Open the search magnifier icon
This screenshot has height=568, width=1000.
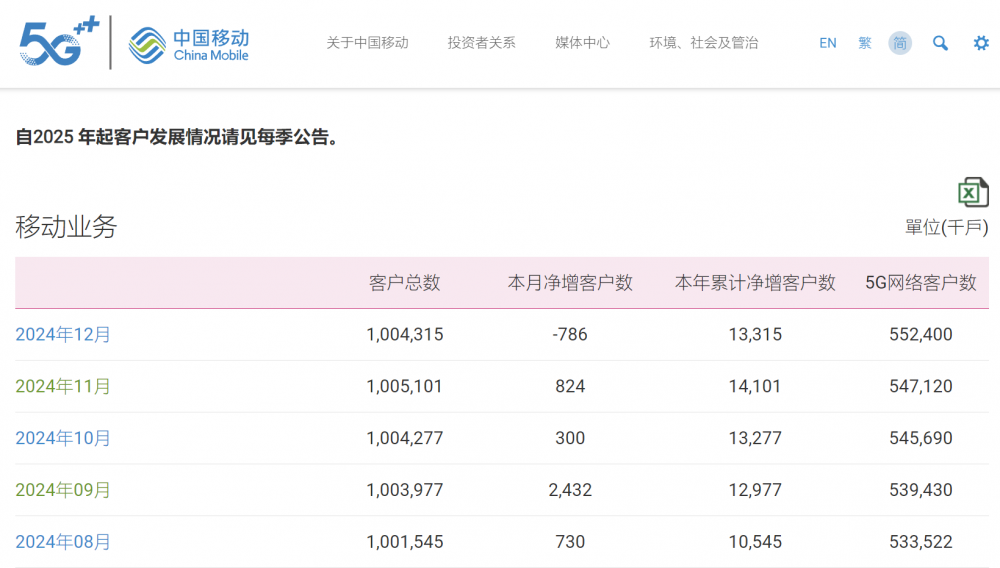[x=940, y=43]
